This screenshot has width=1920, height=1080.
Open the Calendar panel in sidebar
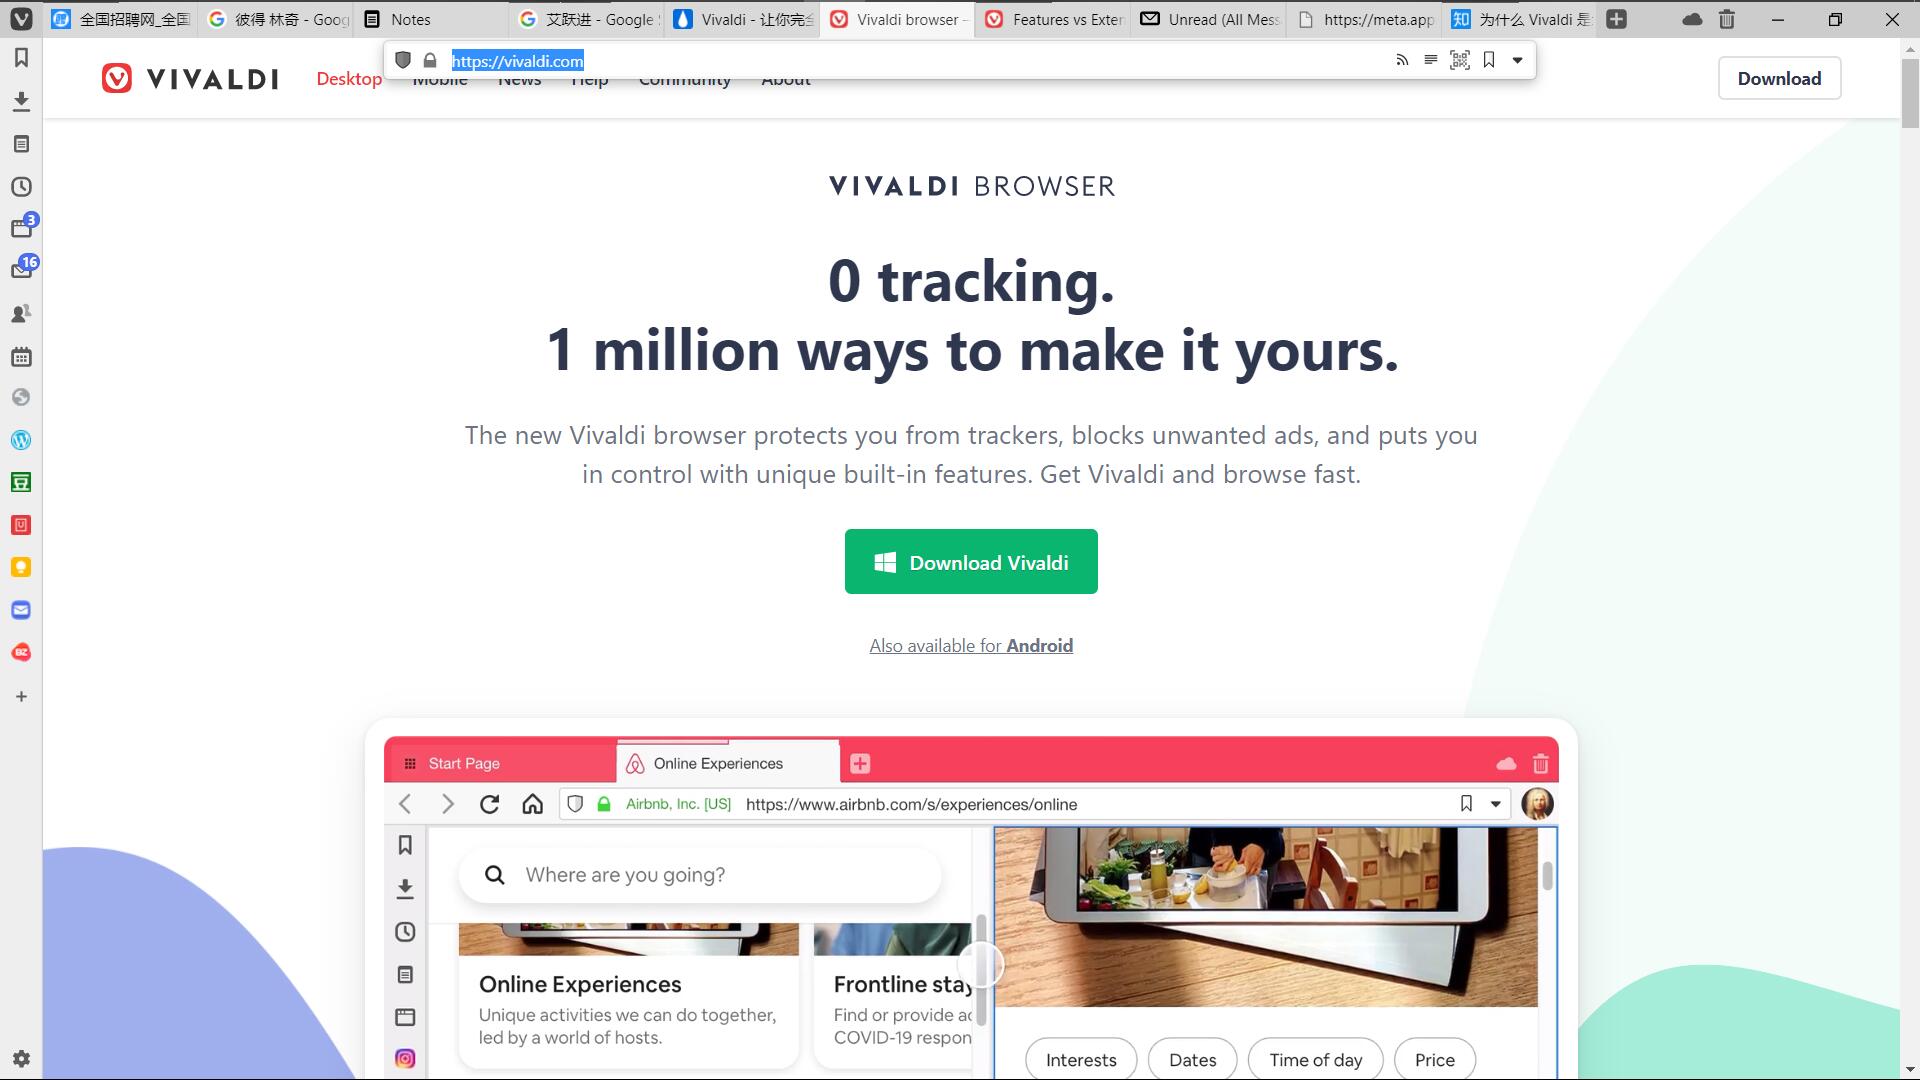coord(21,357)
